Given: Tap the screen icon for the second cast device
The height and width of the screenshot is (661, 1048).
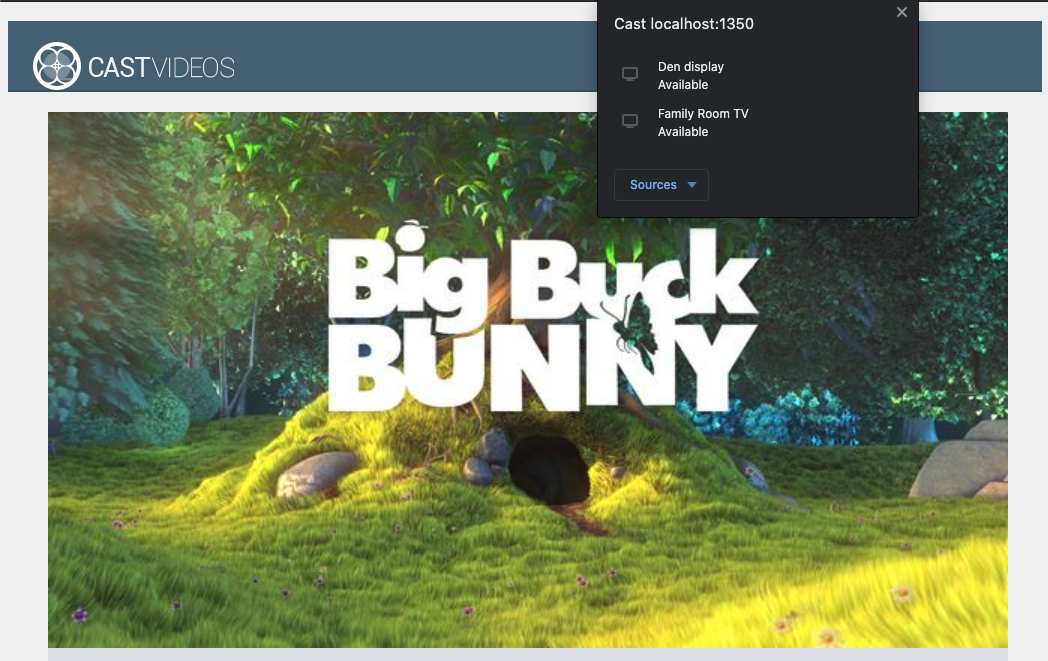Looking at the screenshot, I should point(630,120).
